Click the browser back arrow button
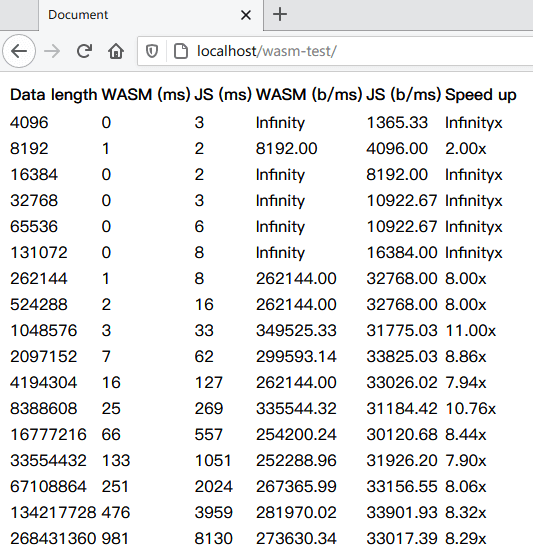 [19, 51]
